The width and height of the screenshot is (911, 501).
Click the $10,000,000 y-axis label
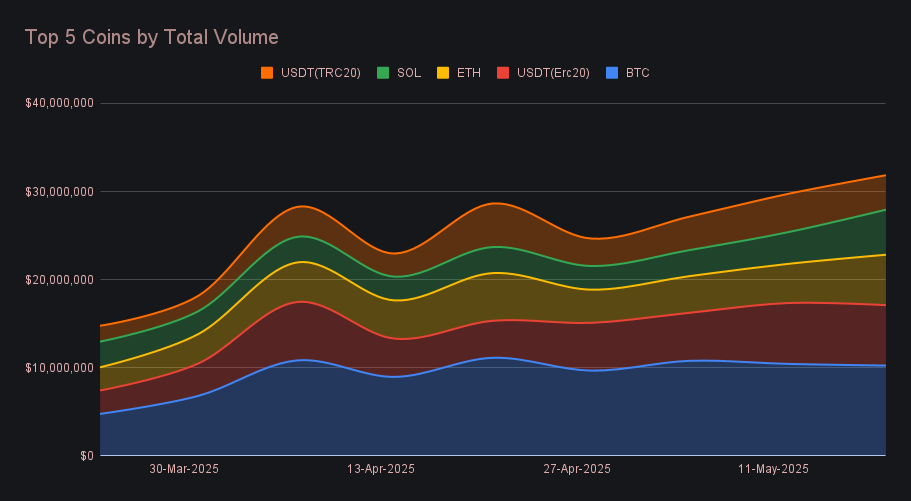coord(59,367)
